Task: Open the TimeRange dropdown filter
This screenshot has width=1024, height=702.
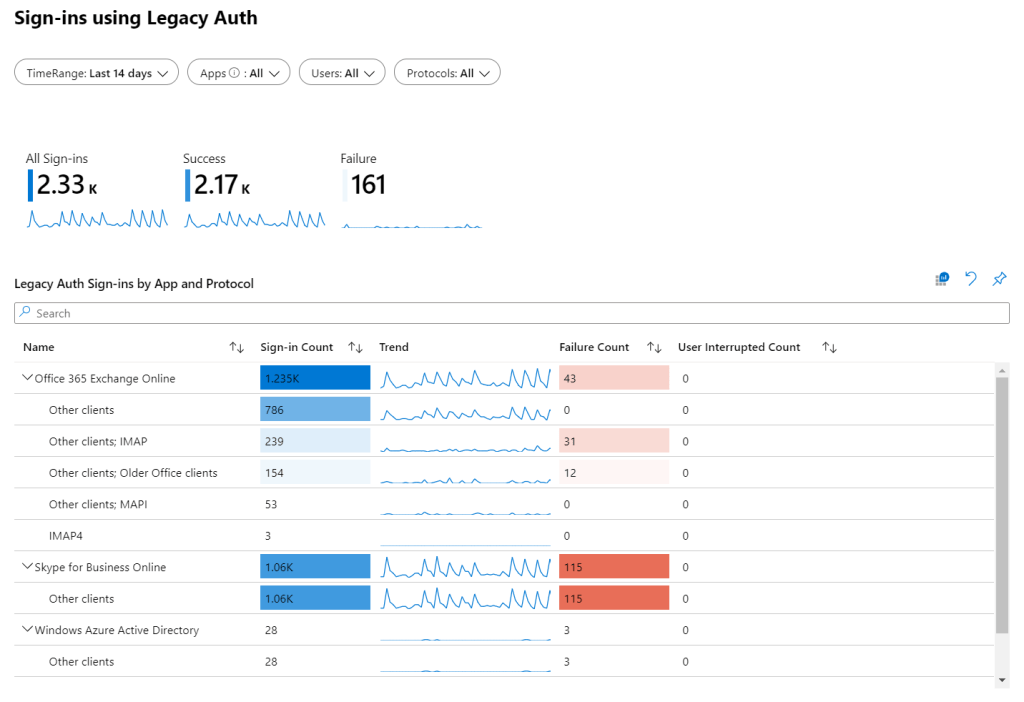Action: pyautogui.click(x=96, y=73)
